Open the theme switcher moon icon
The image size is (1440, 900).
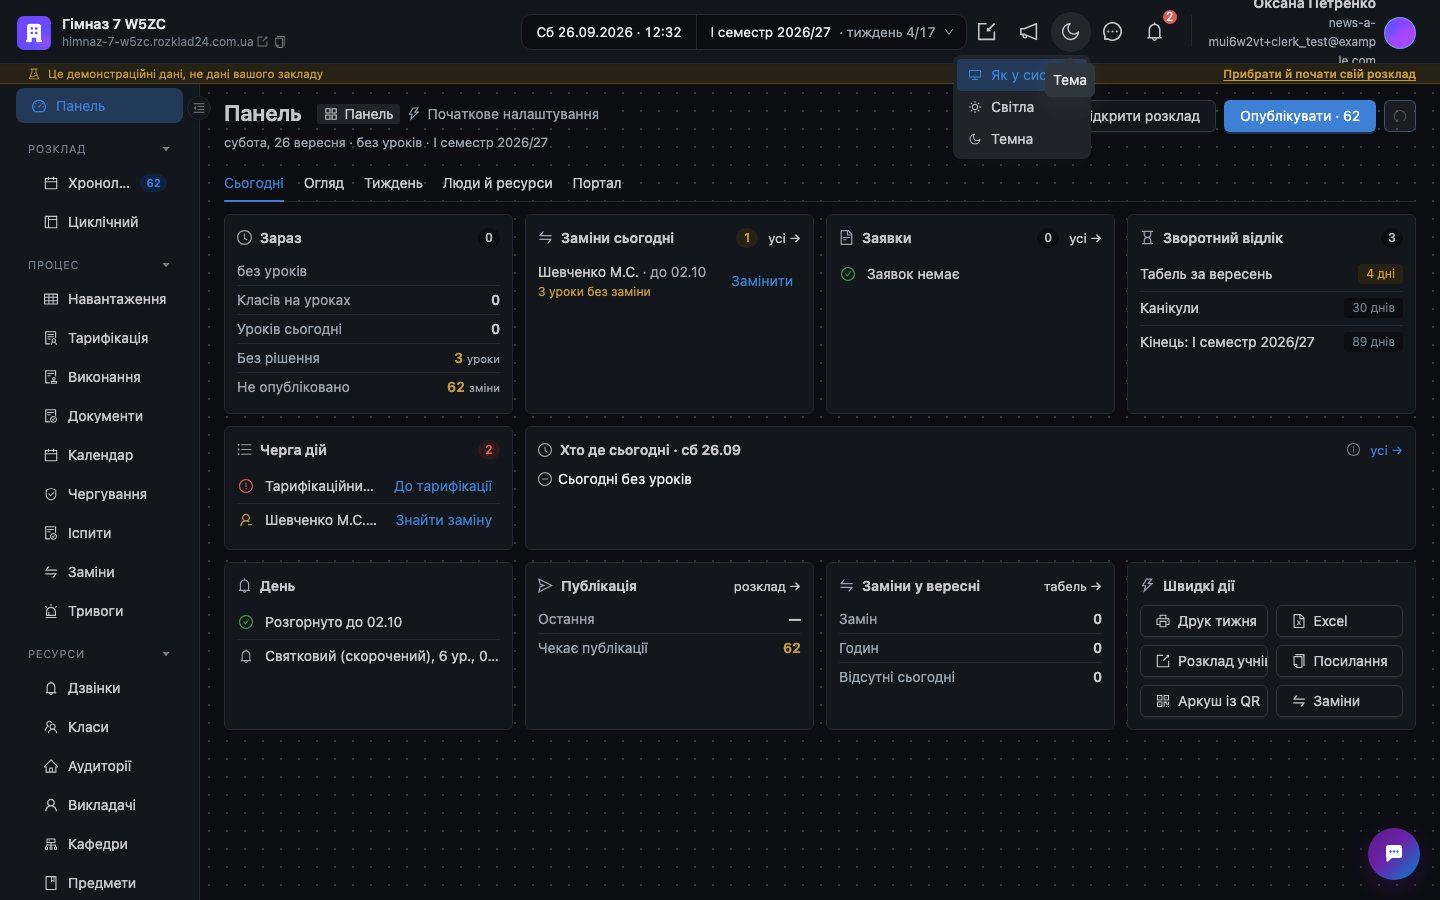(1070, 32)
